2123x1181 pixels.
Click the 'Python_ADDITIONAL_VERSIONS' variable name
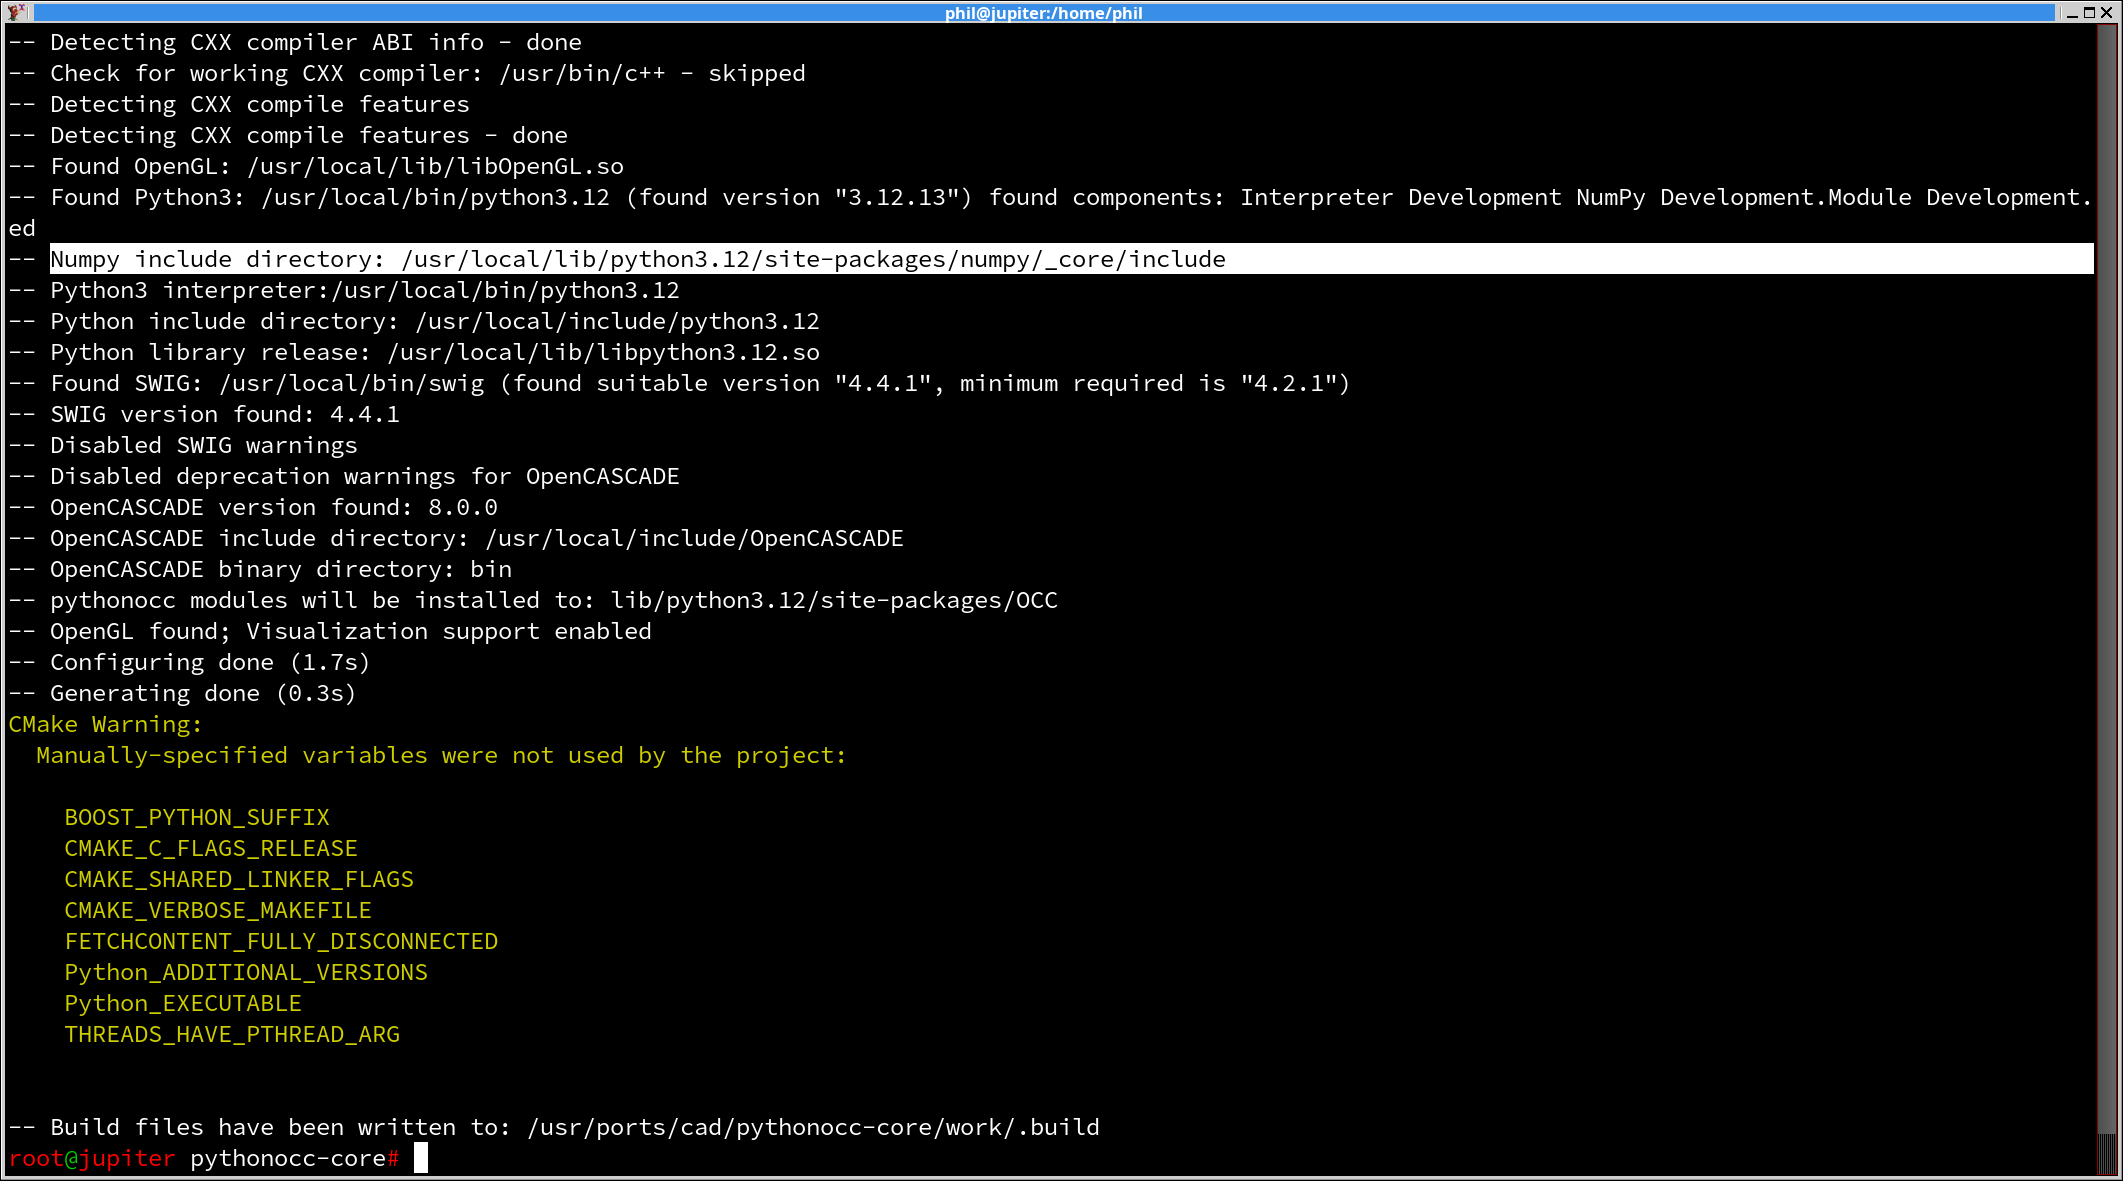(246, 972)
